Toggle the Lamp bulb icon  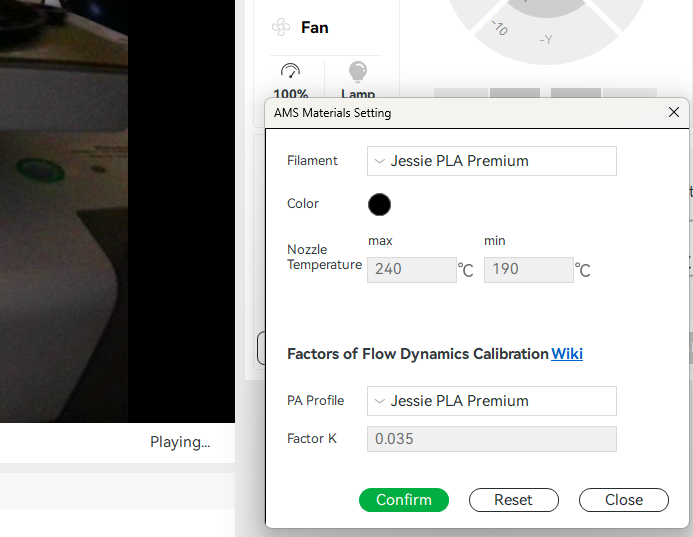coord(358,72)
